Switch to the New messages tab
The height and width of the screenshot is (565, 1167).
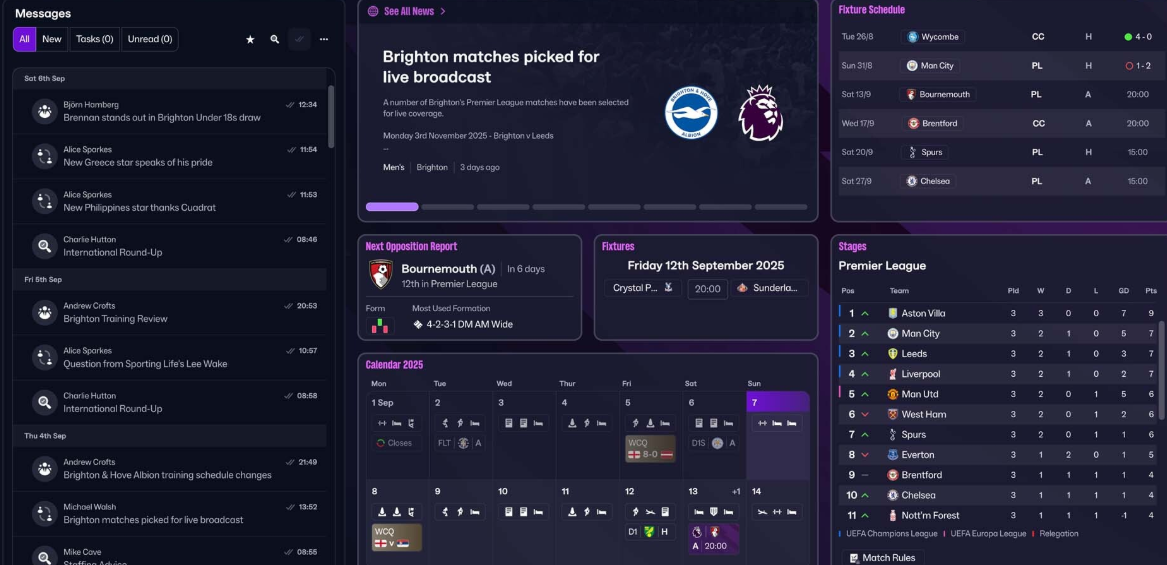coord(52,39)
